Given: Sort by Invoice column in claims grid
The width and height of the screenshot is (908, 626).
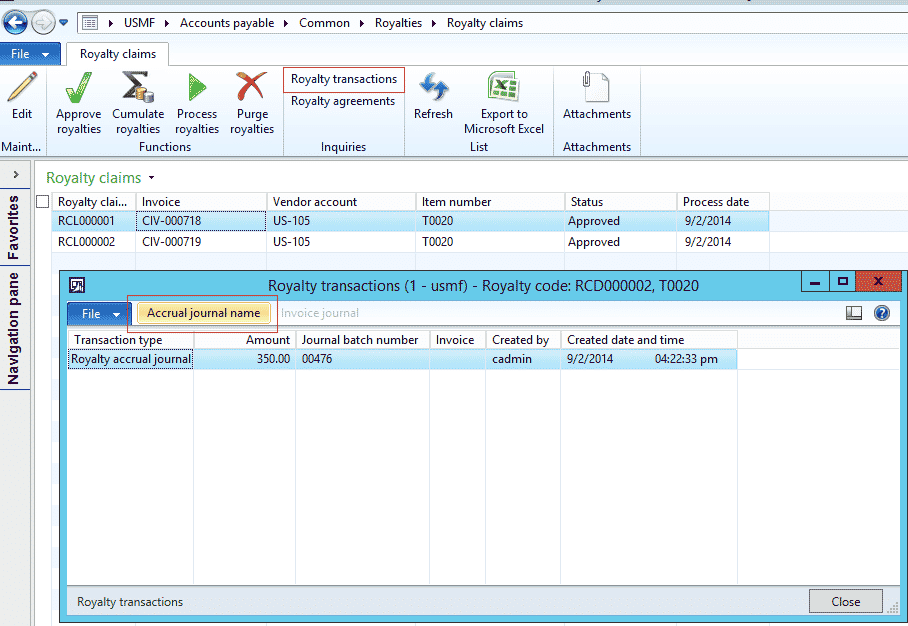Looking at the screenshot, I should [201, 202].
